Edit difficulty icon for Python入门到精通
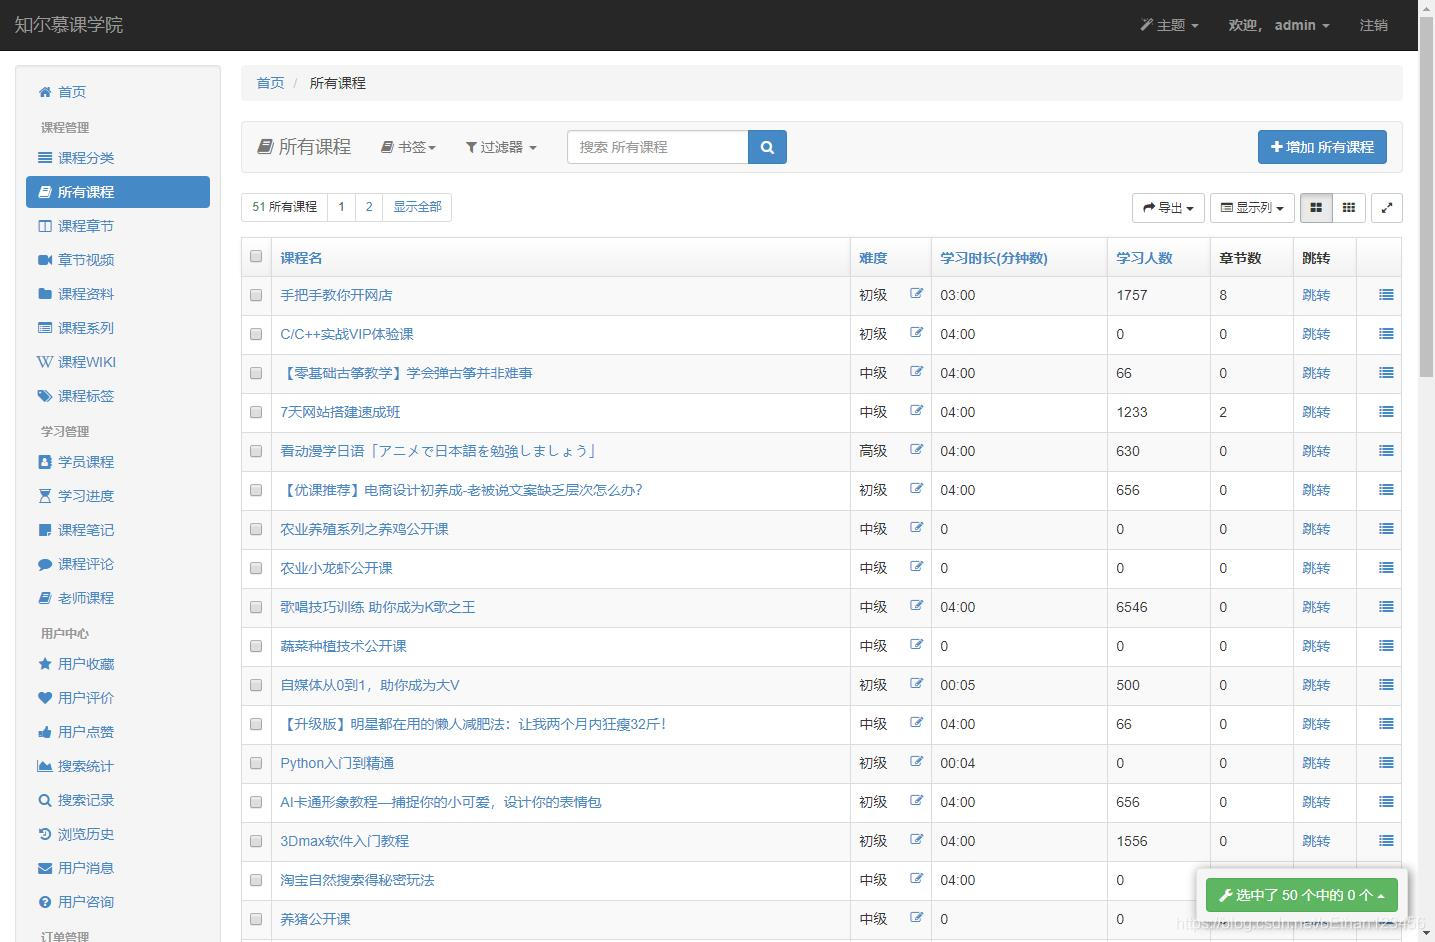The image size is (1435, 942). tap(916, 762)
